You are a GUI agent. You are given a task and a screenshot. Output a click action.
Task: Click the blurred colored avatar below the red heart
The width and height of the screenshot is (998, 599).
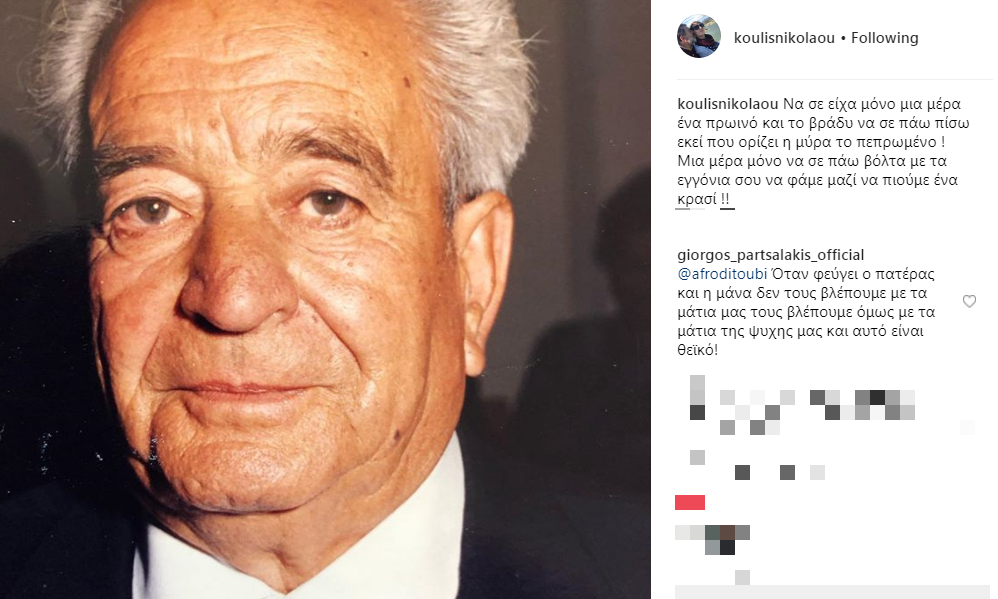coord(713,539)
